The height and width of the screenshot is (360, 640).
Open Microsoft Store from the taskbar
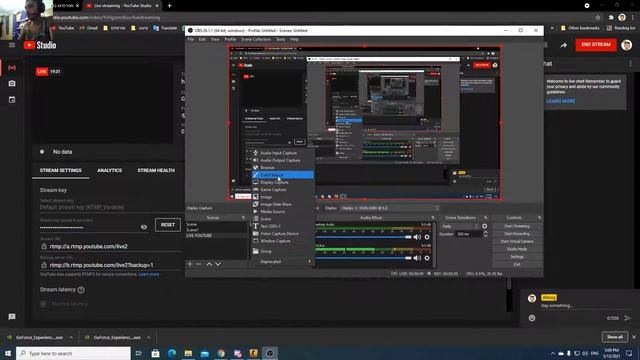coord(156,353)
